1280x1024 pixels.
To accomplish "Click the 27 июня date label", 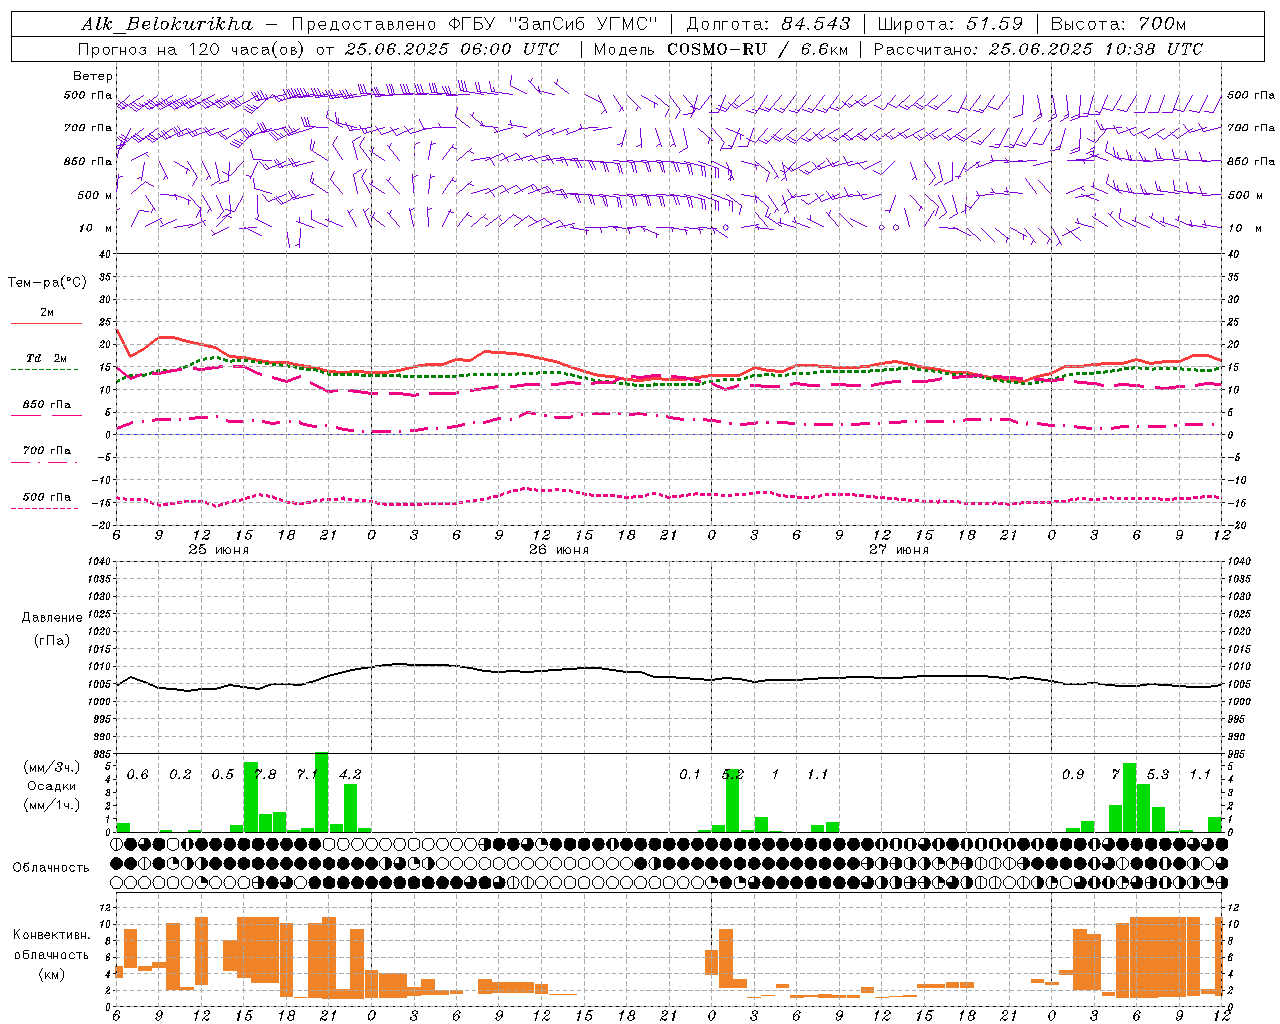I will click(898, 549).
